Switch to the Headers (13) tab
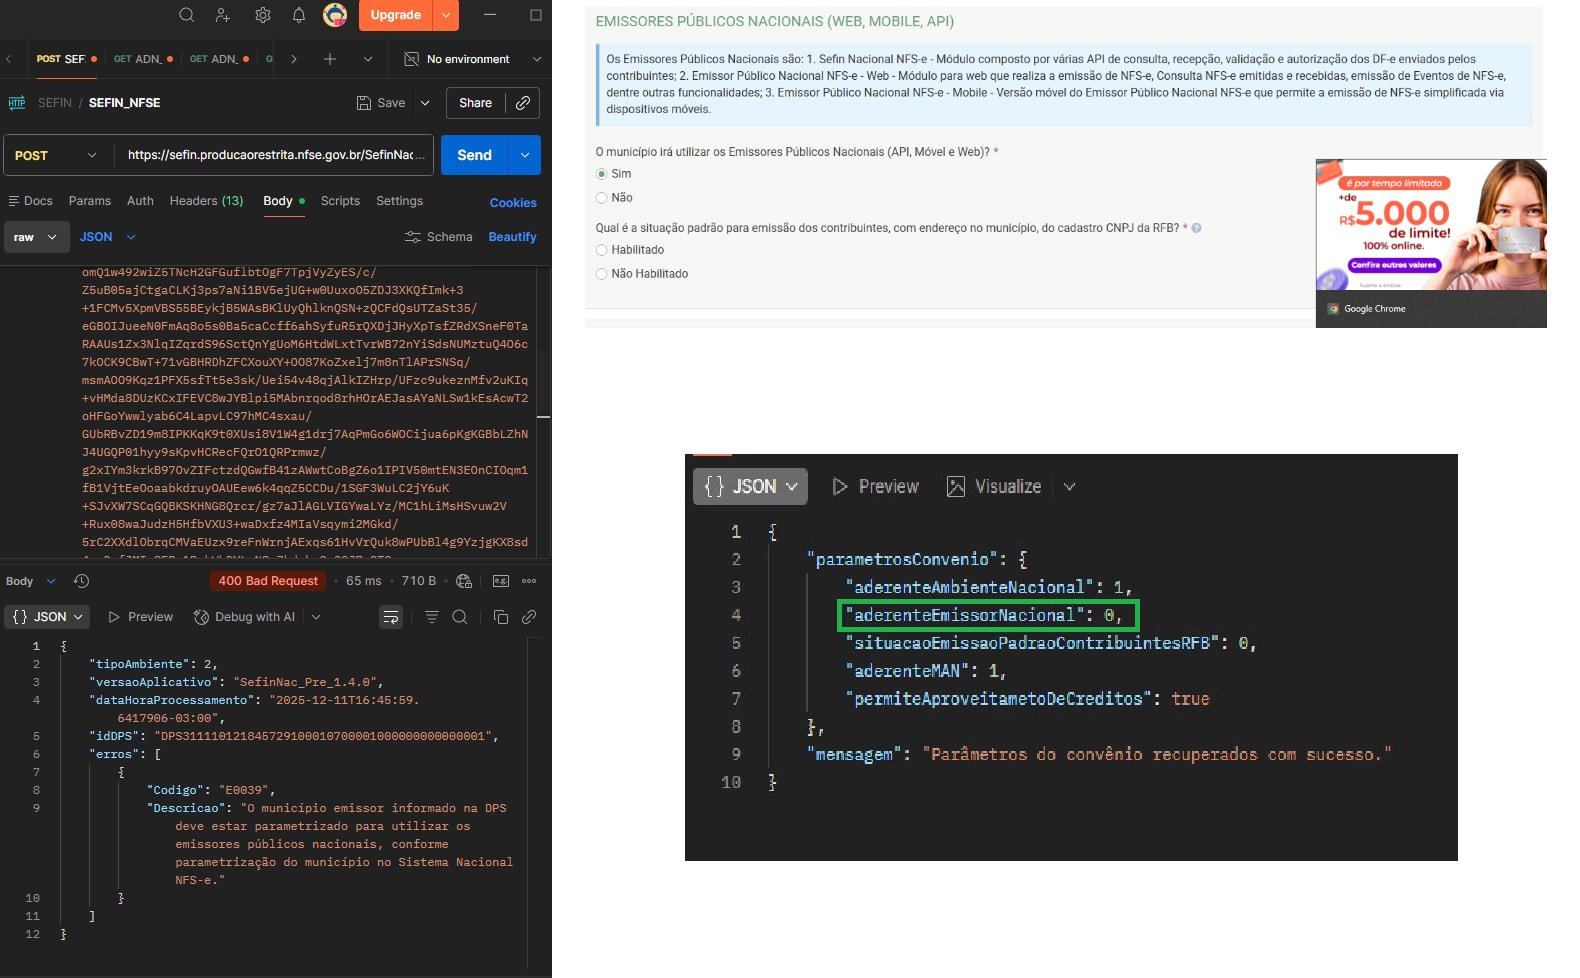The height and width of the screenshot is (978, 1580). point(206,201)
